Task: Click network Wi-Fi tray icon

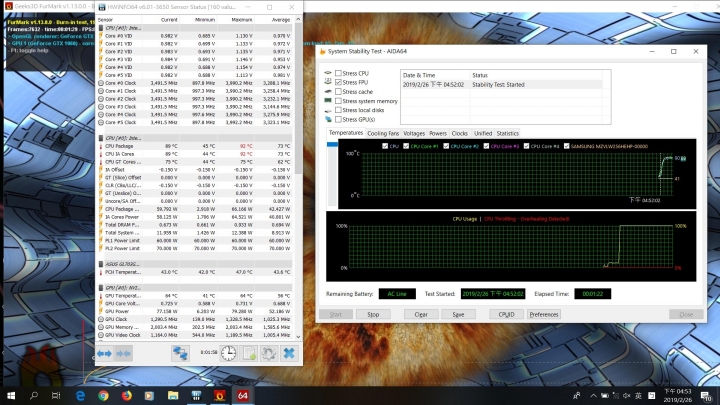Action: [616, 395]
